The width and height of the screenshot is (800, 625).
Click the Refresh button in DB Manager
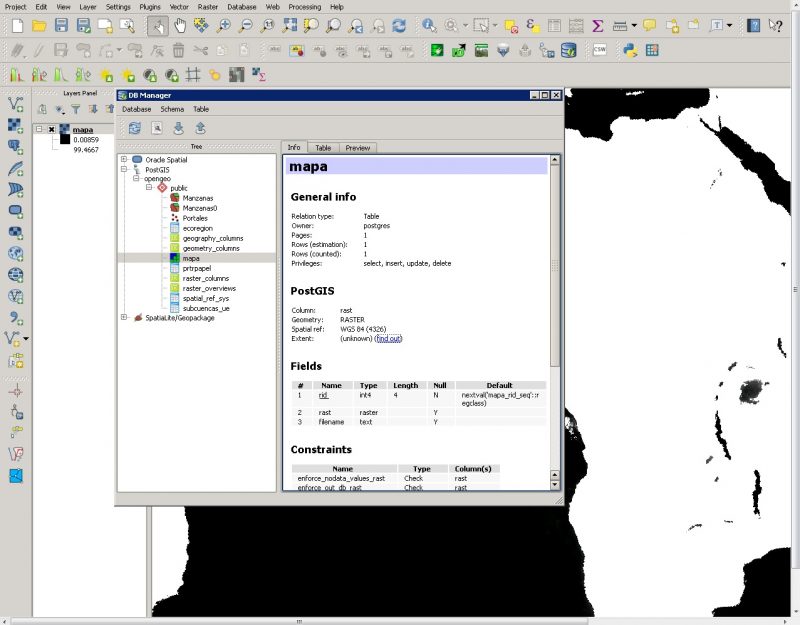click(x=135, y=128)
